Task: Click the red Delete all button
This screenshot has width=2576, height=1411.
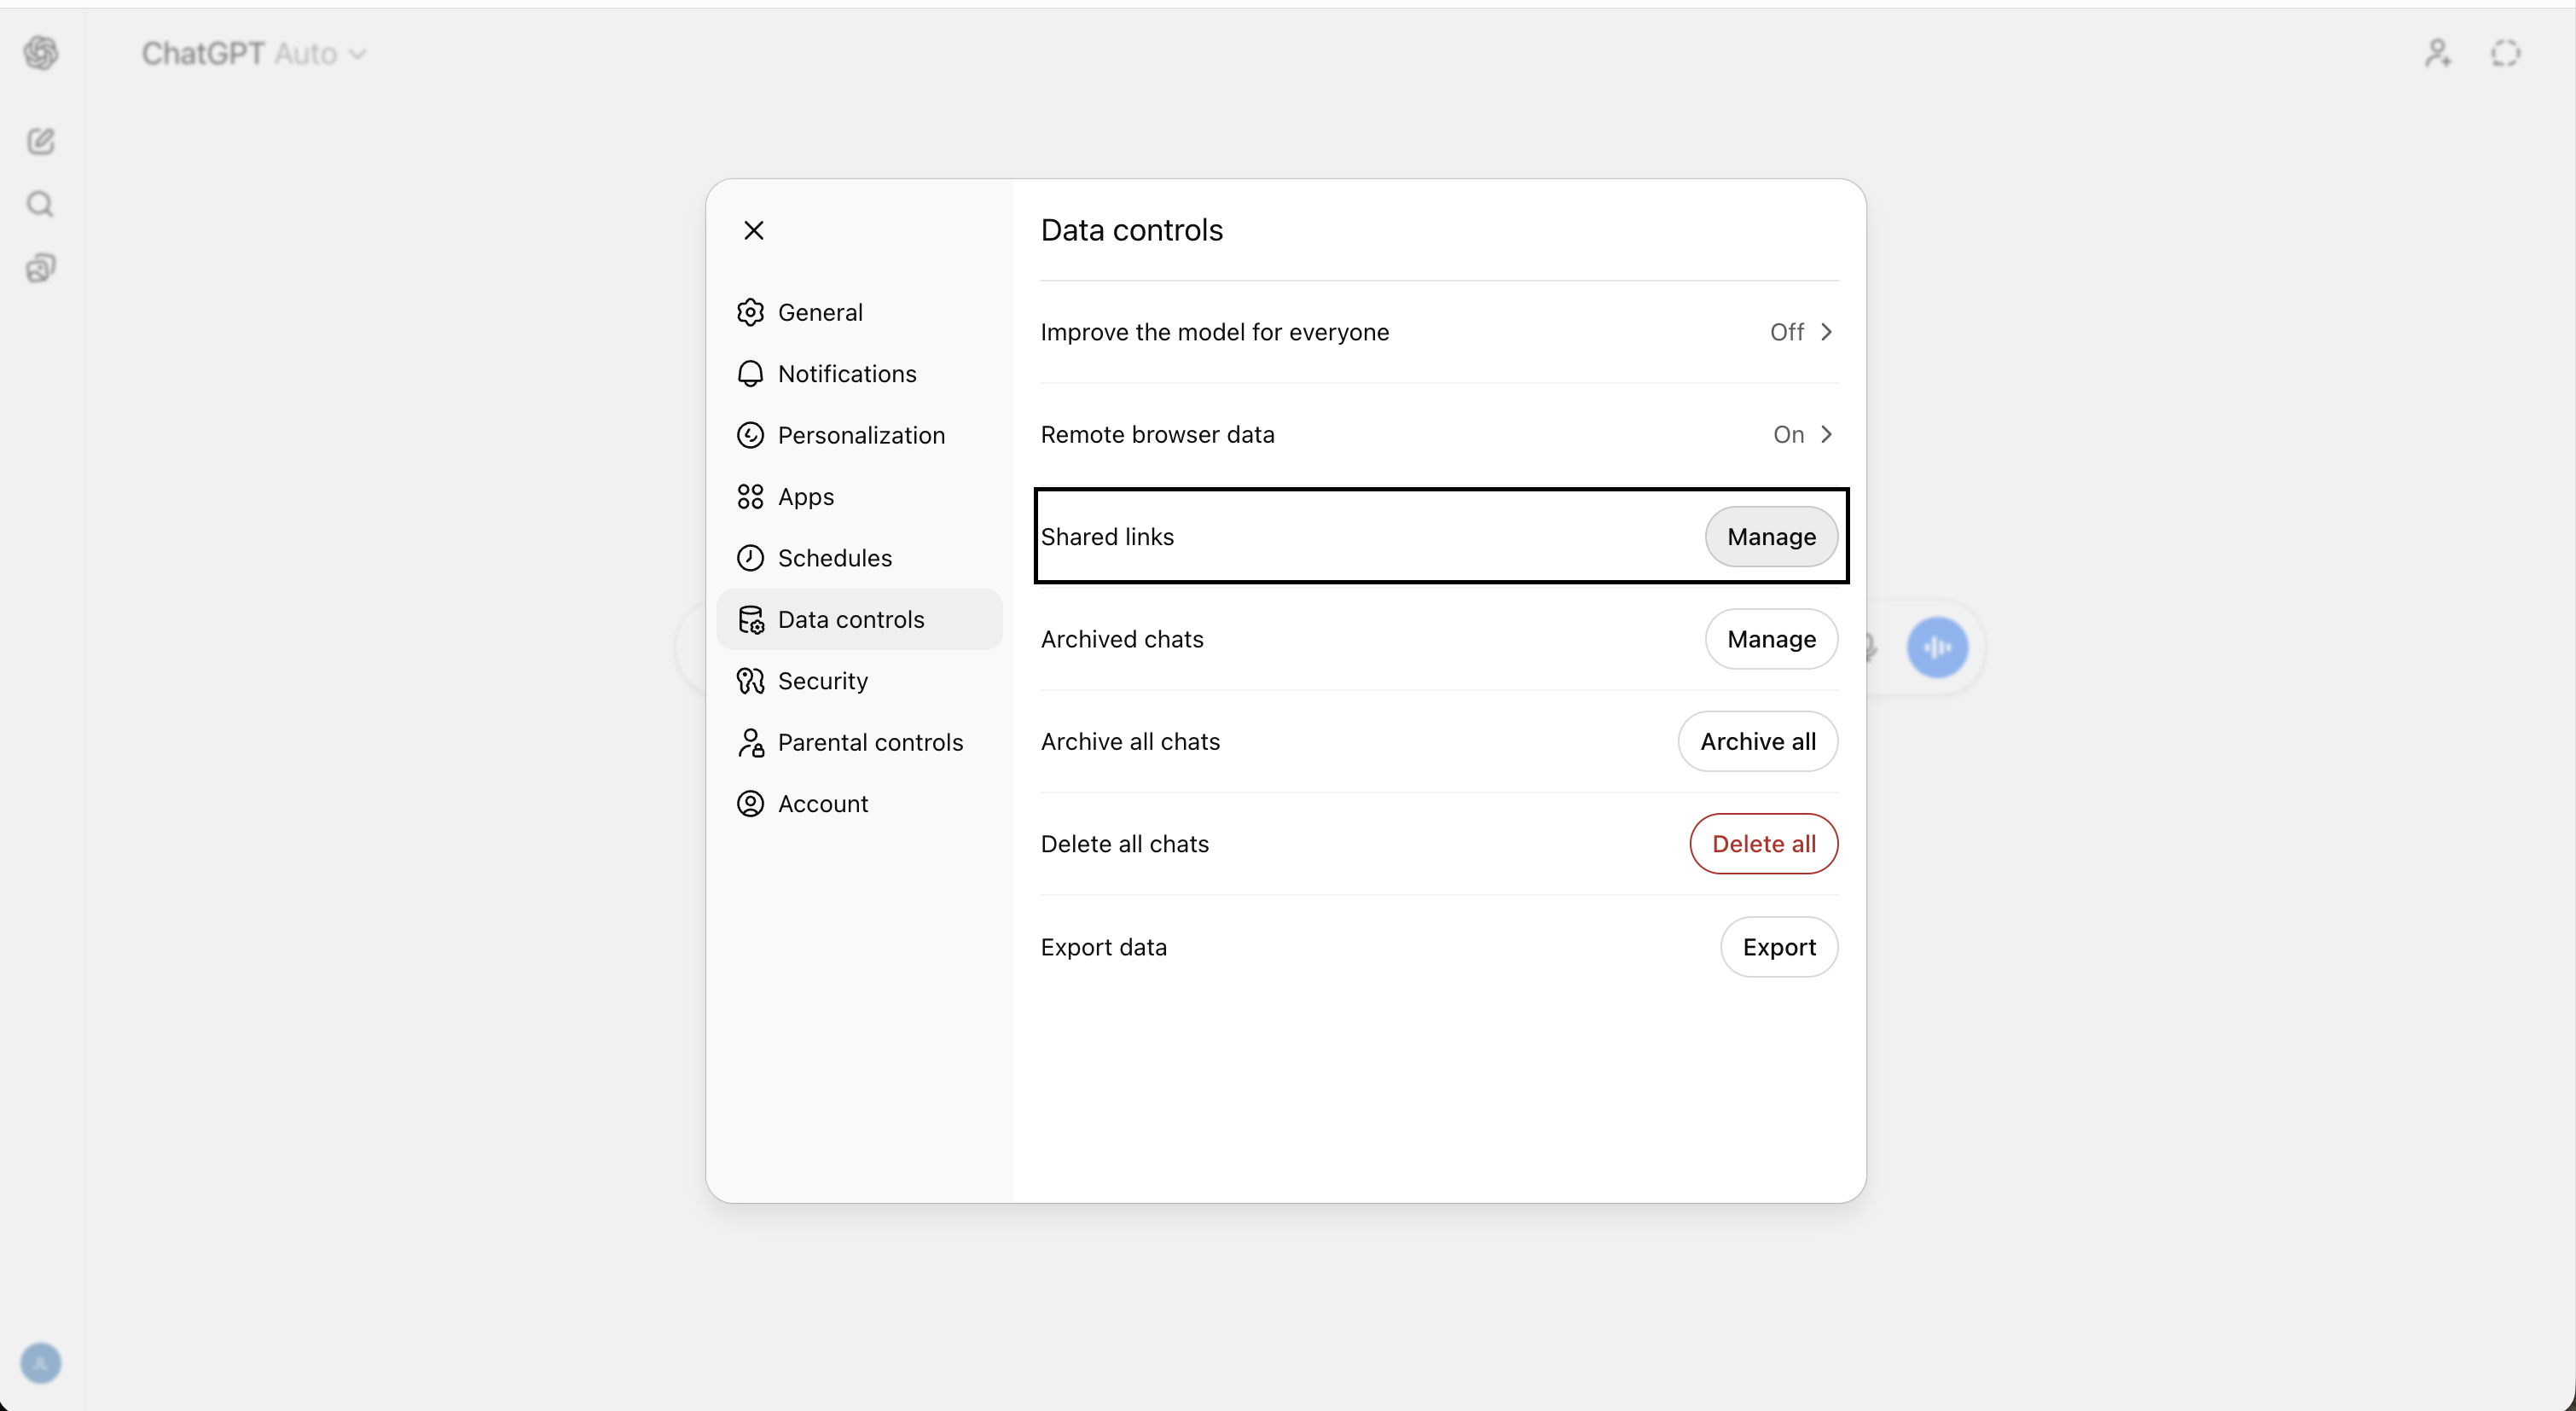Action: 1763,844
